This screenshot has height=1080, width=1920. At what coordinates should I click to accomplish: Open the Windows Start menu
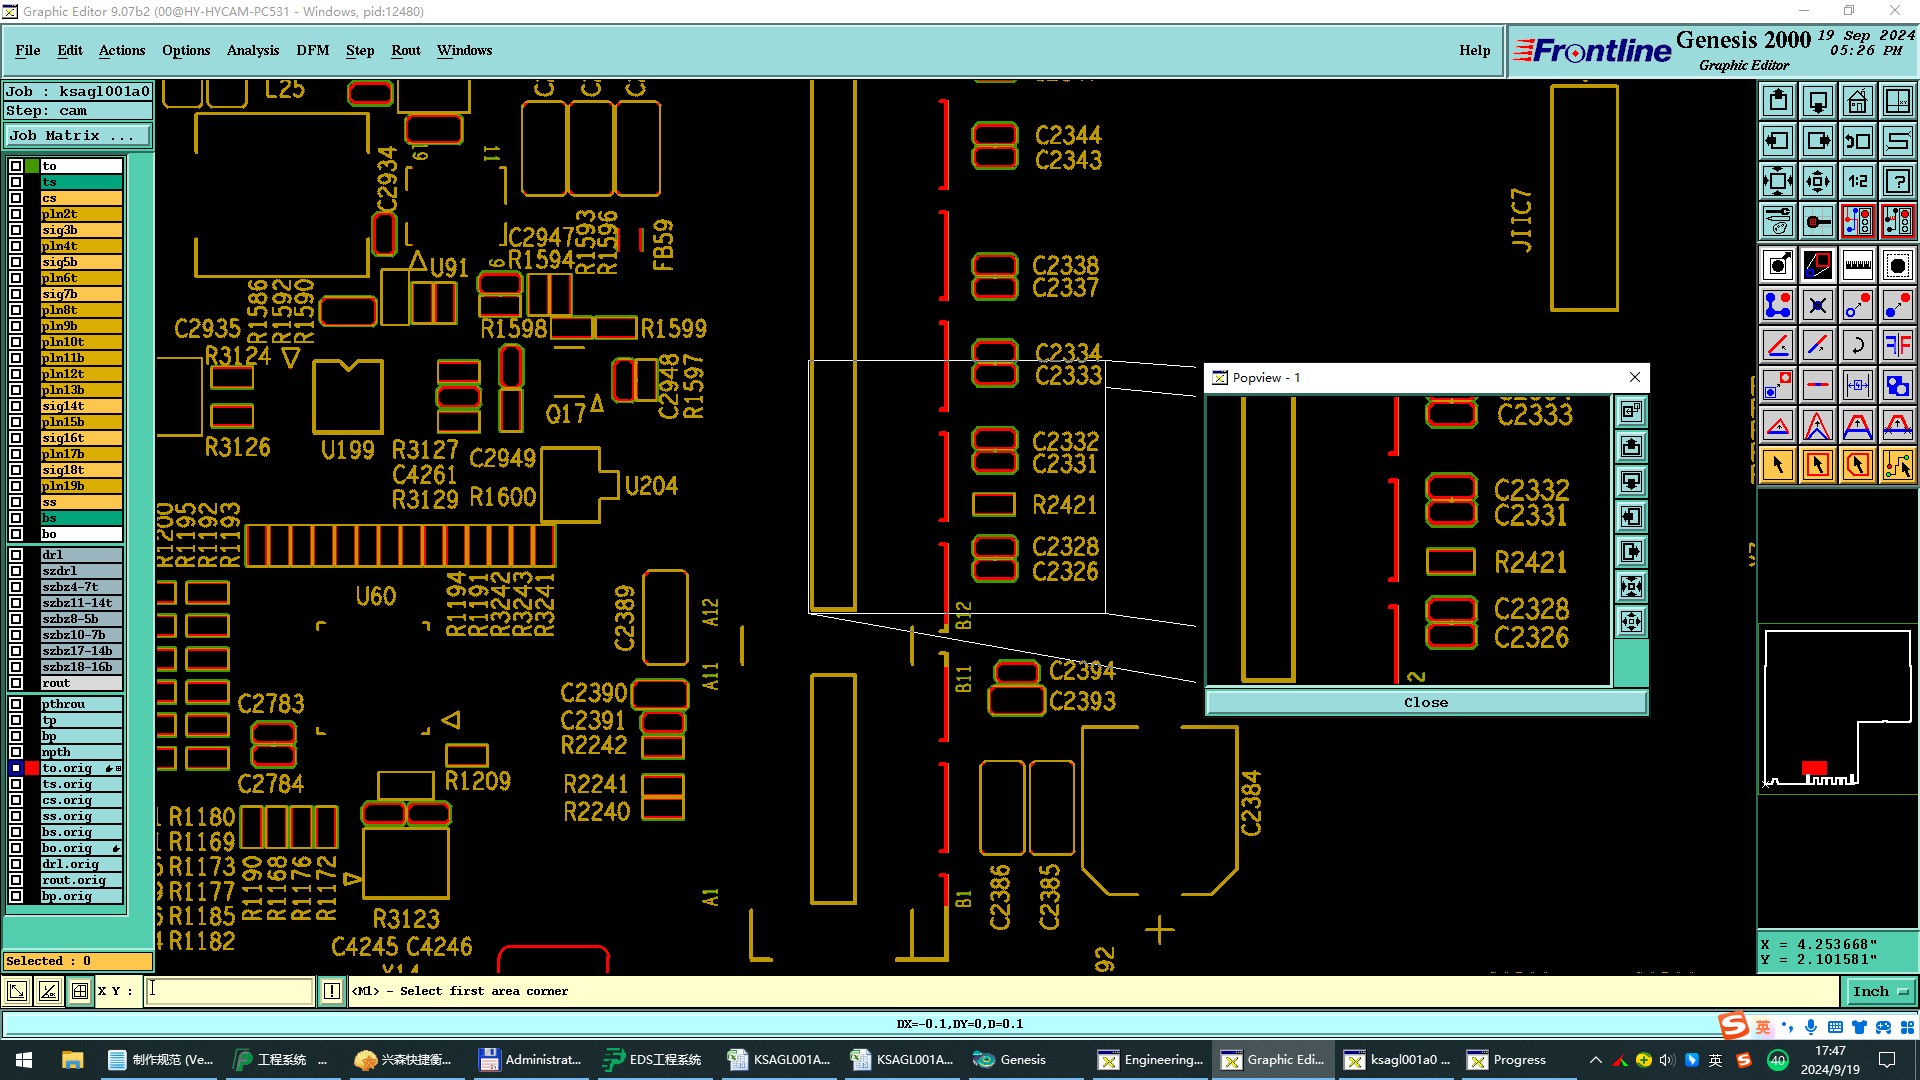tap(24, 1060)
